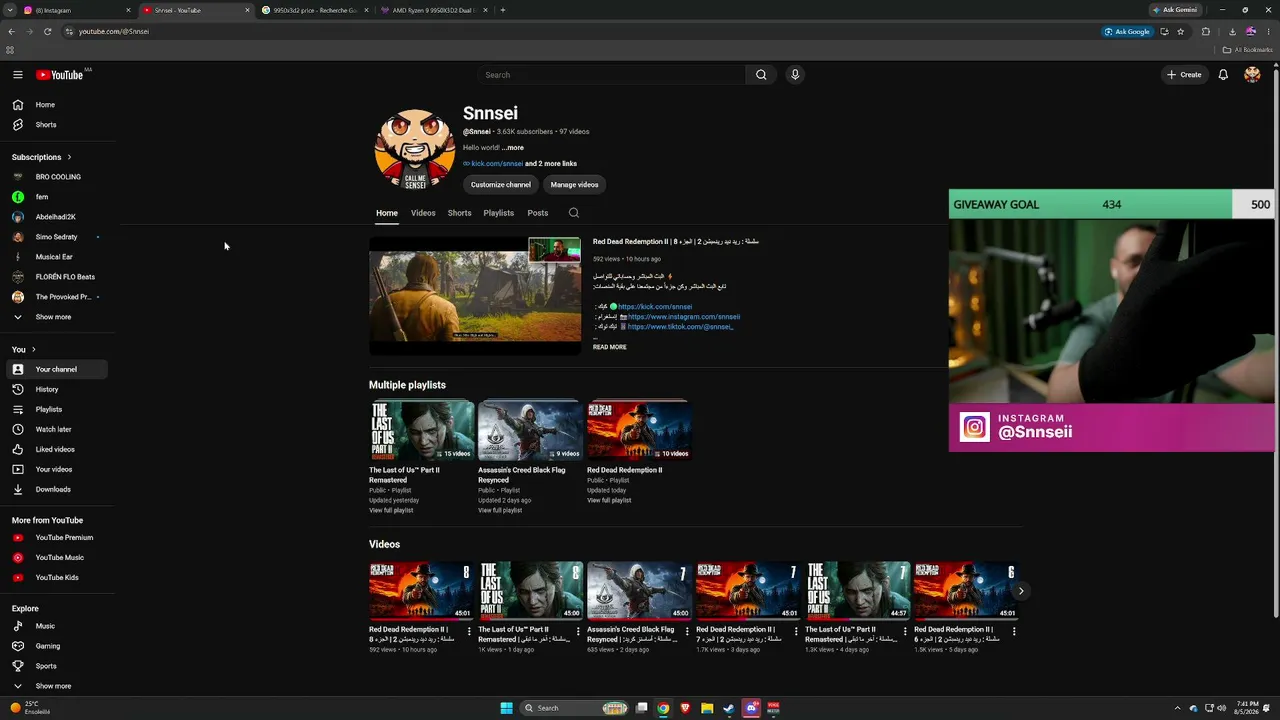Open File Explorer from the taskbar
Image resolution: width=1280 pixels, height=720 pixels.
coord(707,708)
